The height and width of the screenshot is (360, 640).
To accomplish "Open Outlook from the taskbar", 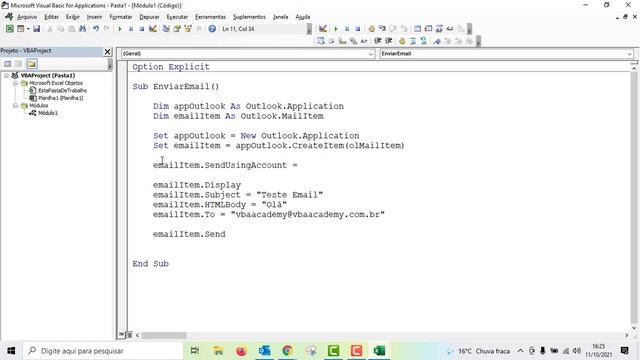I will 264,351.
